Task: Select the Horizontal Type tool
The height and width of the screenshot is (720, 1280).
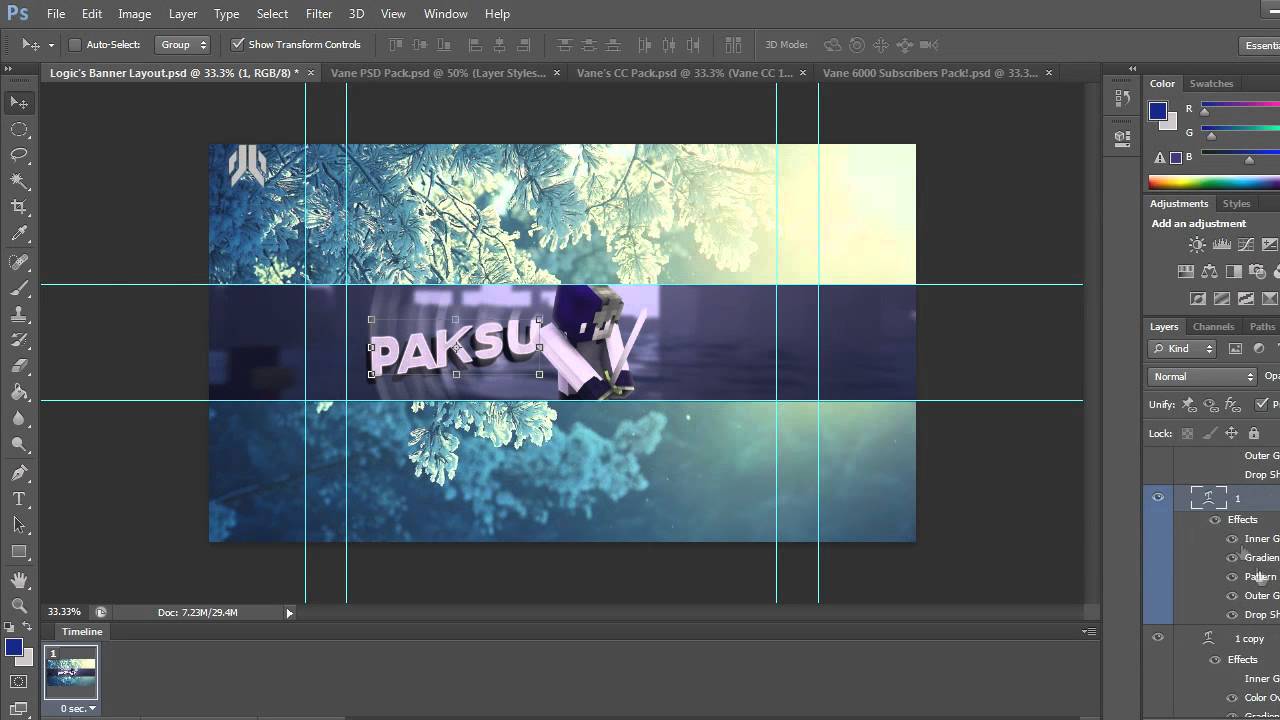Action: pyautogui.click(x=19, y=499)
